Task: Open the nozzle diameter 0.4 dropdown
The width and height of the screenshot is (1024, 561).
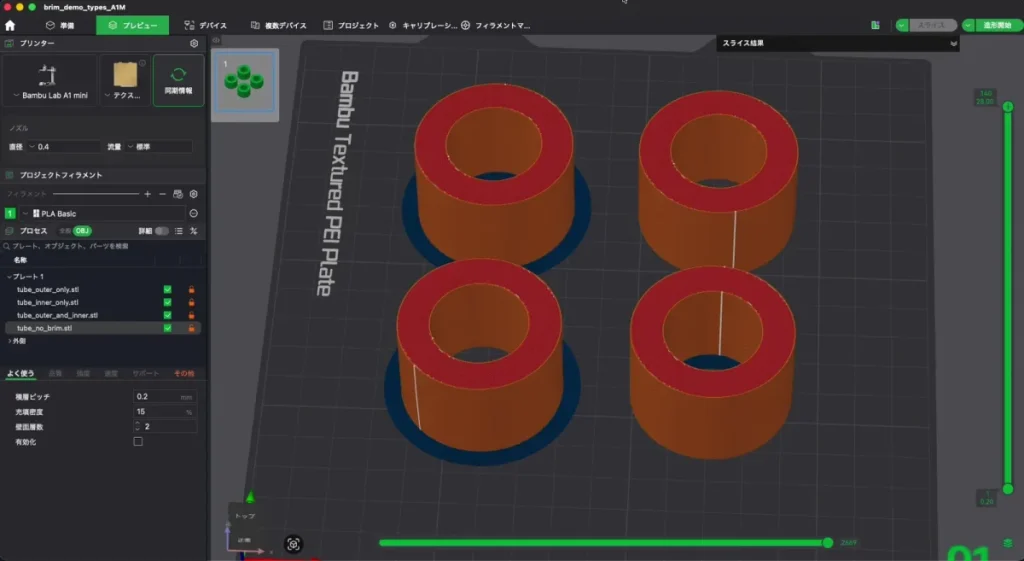Action: pyautogui.click(x=63, y=147)
